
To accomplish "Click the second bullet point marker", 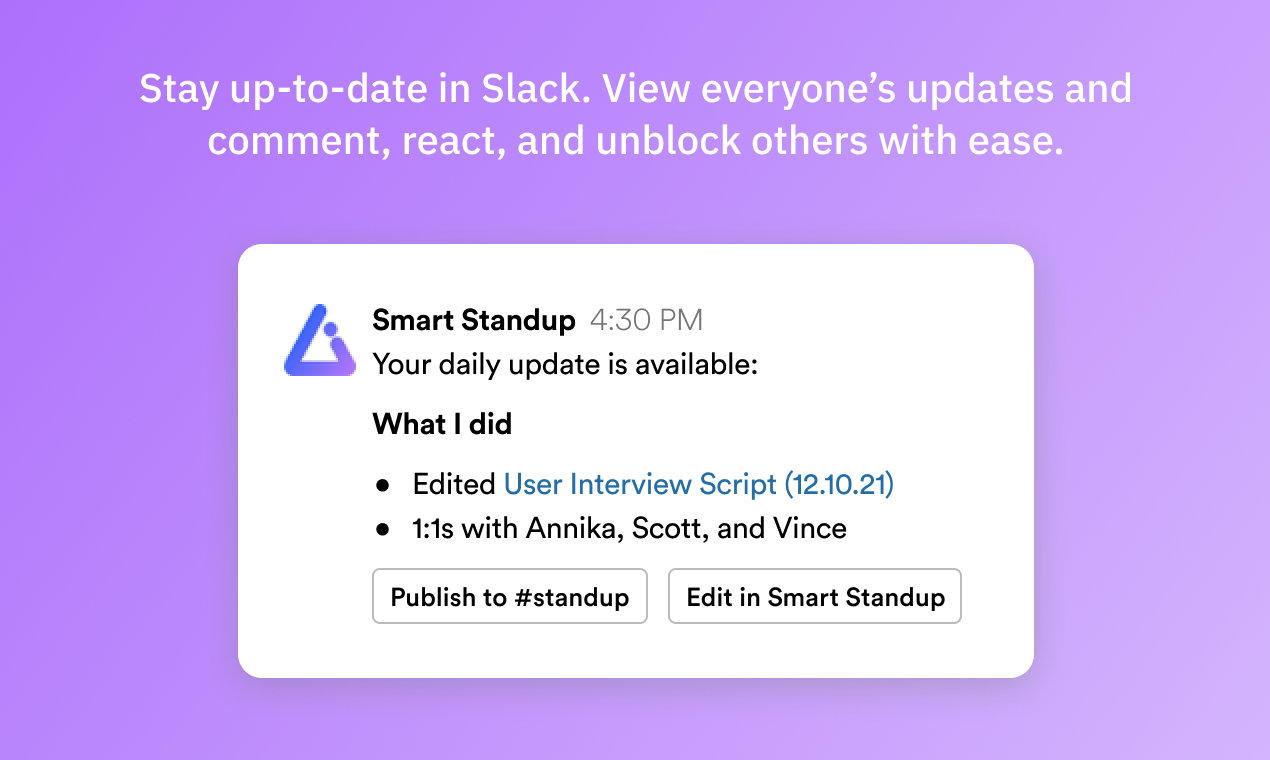I will (x=385, y=528).
